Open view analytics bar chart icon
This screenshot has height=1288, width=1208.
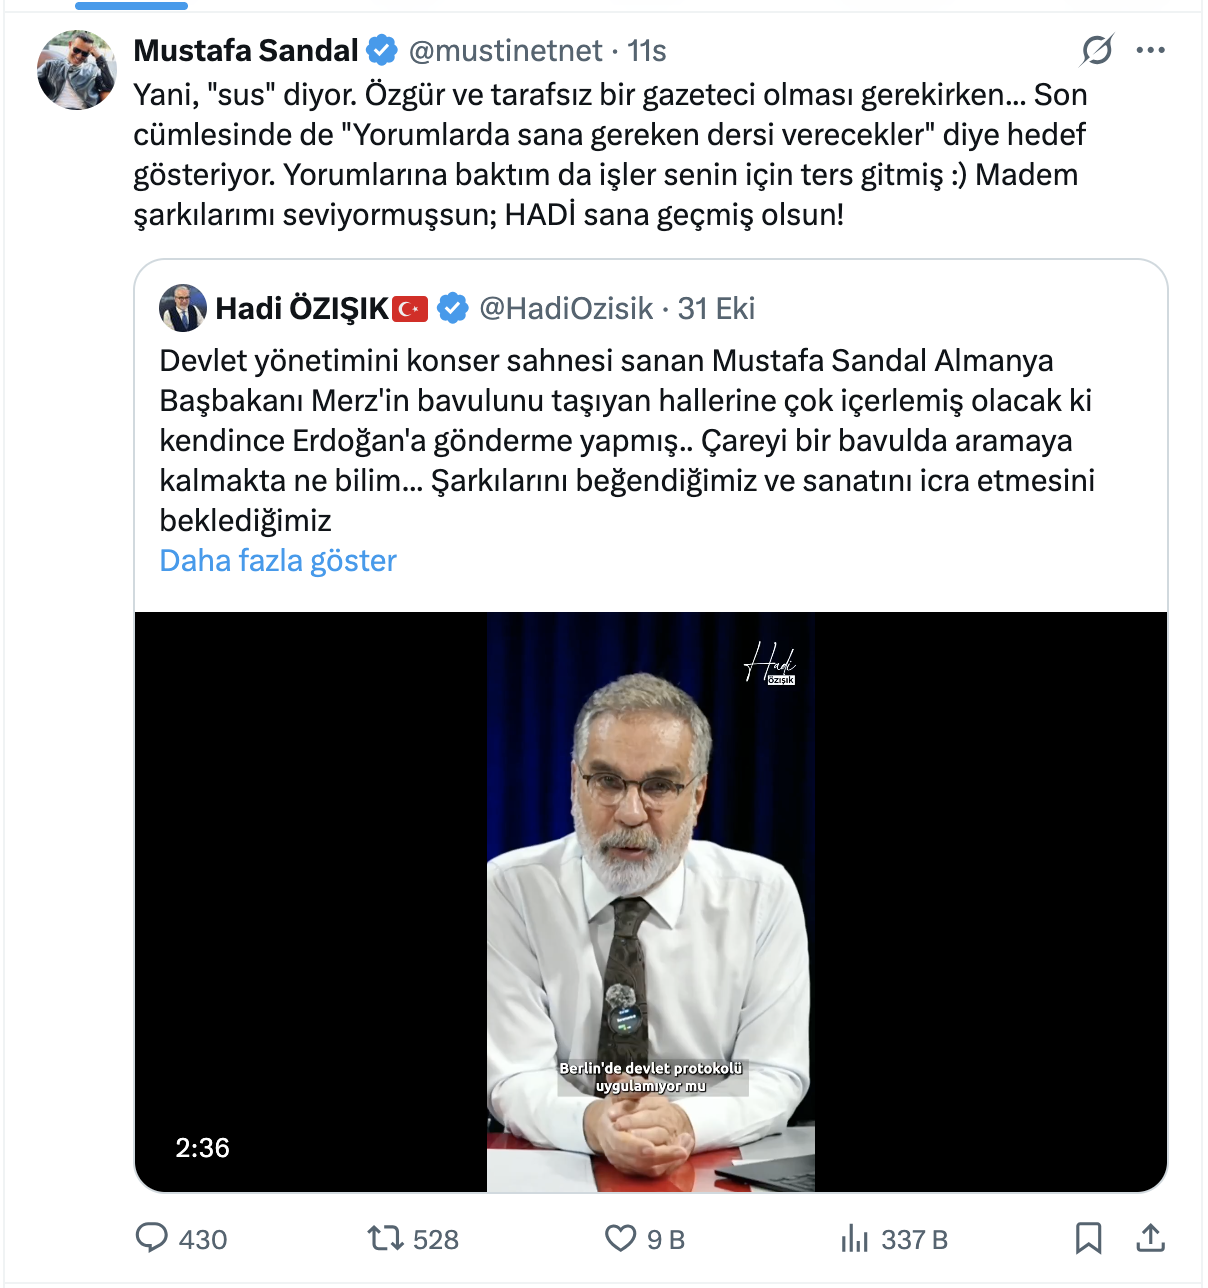point(855,1238)
